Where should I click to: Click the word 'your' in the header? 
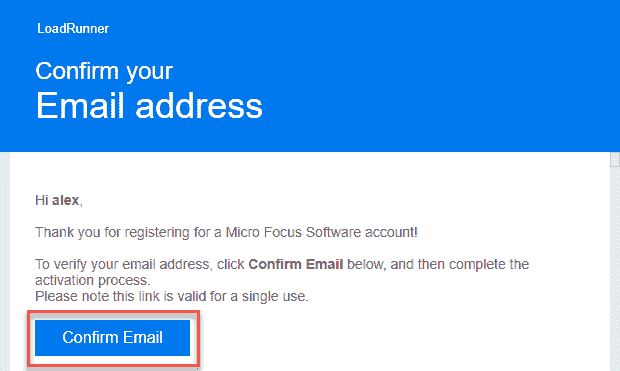(149, 72)
